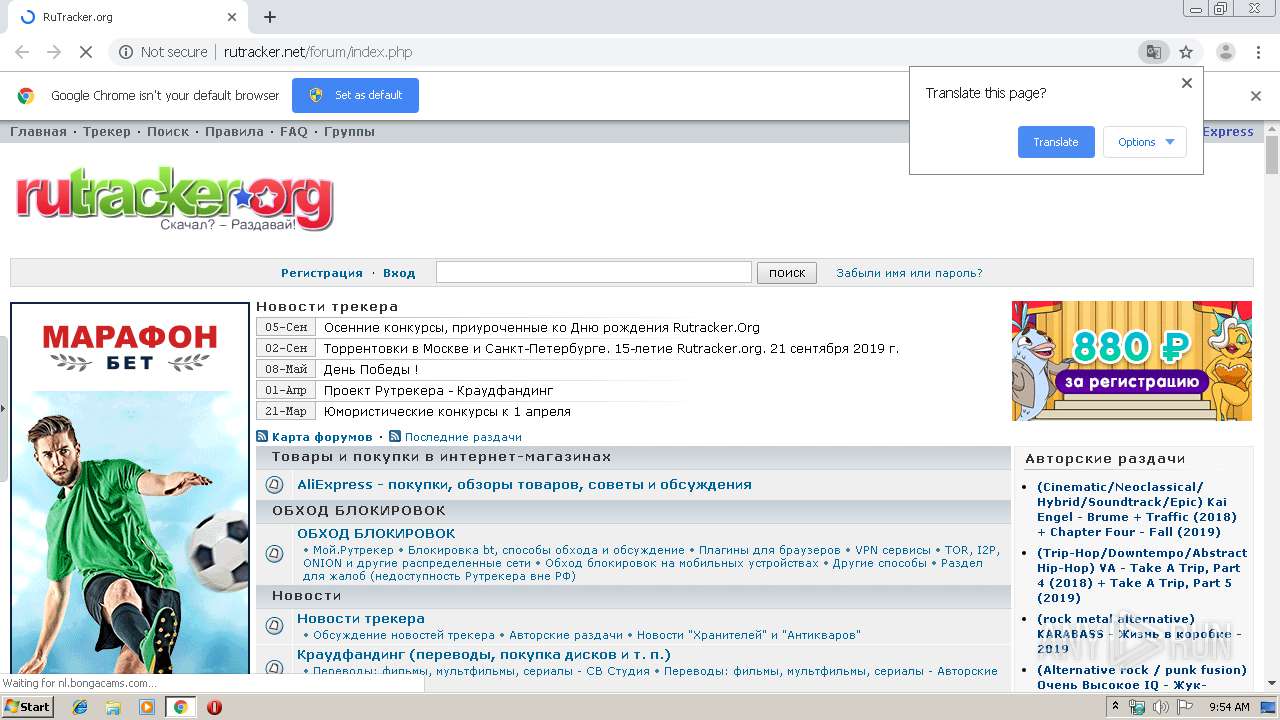Click Translate button in popup

click(1056, 142)
